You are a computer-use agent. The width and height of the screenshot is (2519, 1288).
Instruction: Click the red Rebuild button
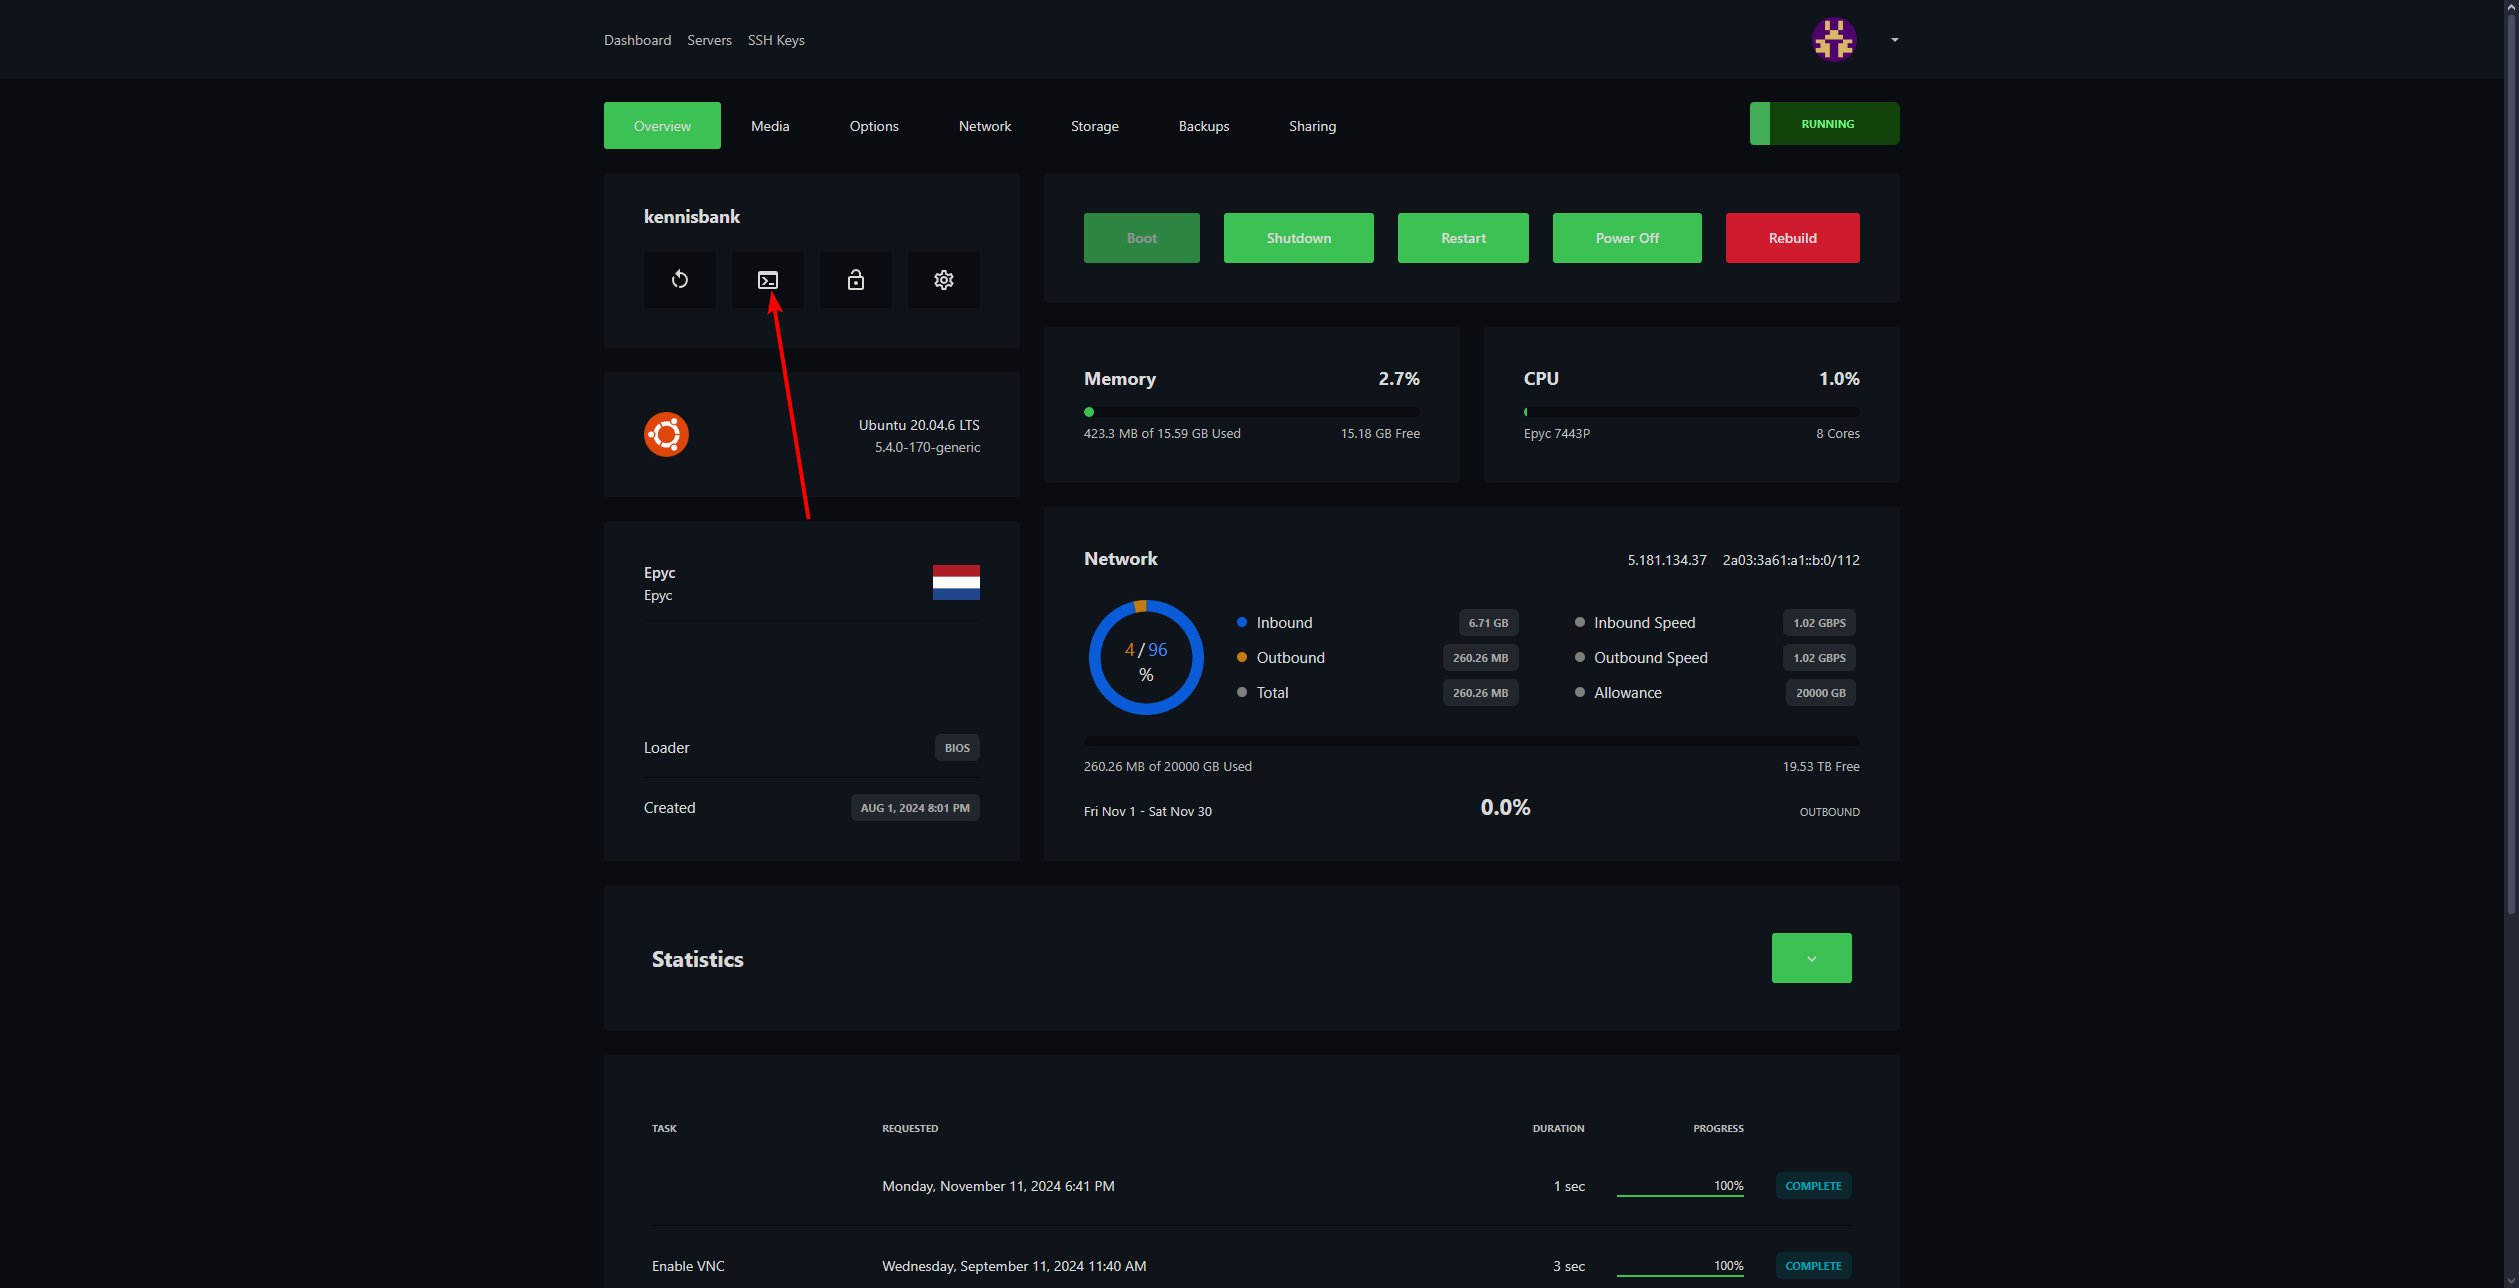1791,238
